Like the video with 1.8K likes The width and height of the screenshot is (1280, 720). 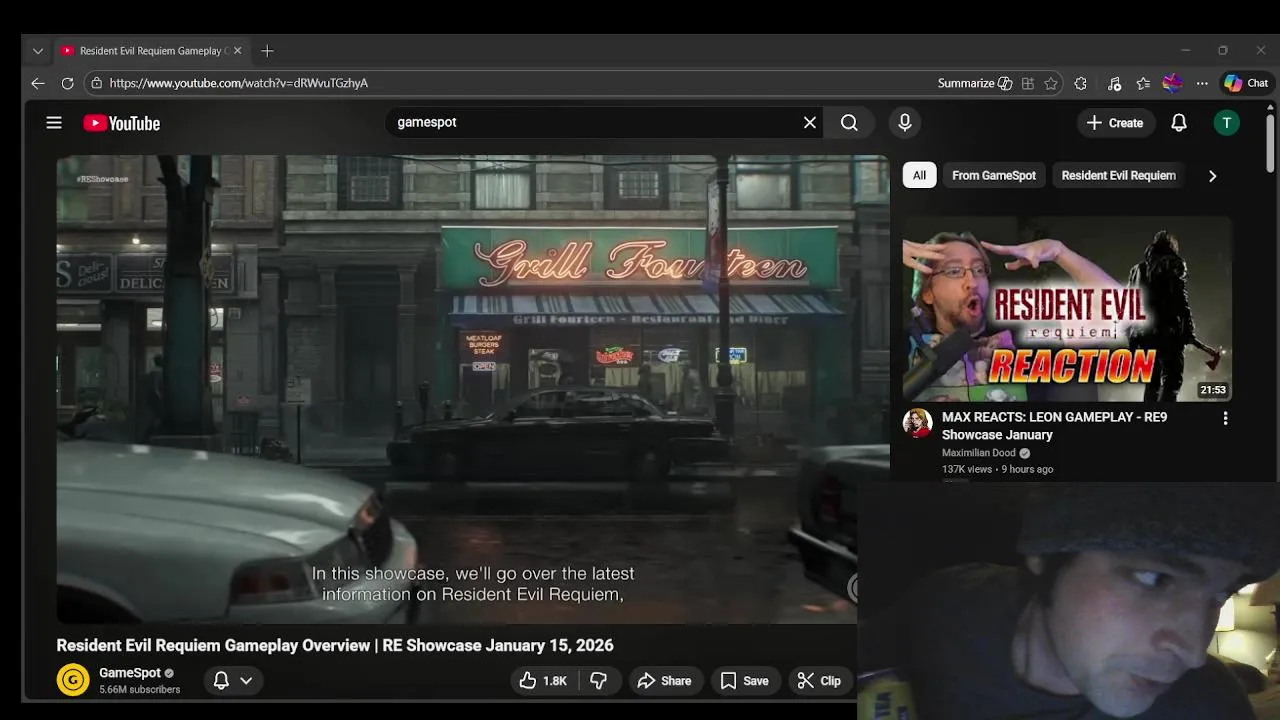coord(543,680)
